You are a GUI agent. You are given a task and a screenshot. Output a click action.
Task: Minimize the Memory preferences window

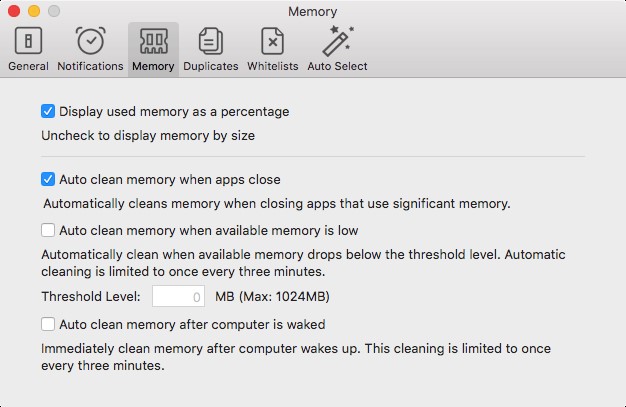click(x=33, y=12)
